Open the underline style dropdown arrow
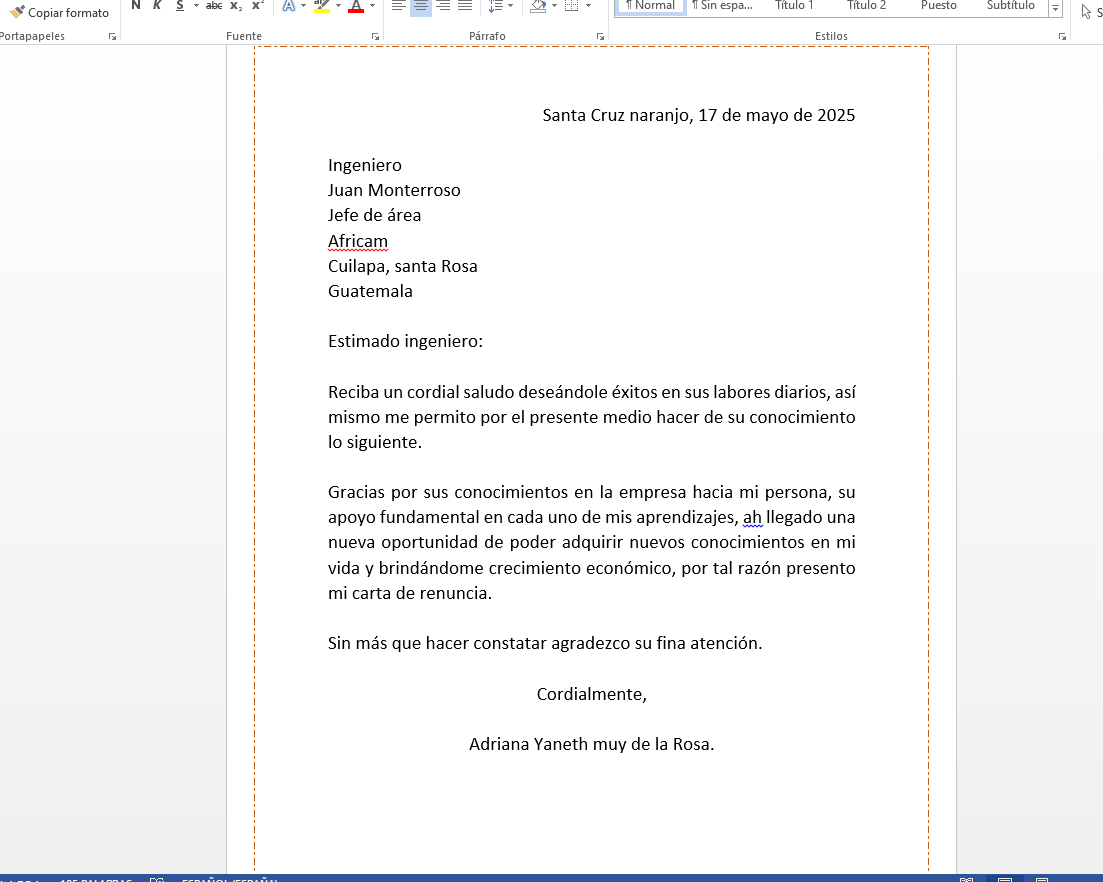The image size is (1103, 882). (196, 6)
